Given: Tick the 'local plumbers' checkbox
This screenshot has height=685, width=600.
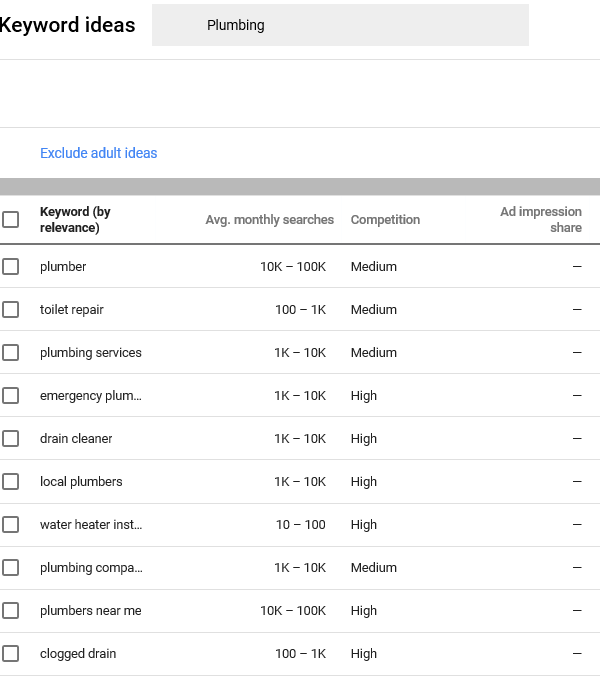Looking at the screenshot, I should coord(10,481).
